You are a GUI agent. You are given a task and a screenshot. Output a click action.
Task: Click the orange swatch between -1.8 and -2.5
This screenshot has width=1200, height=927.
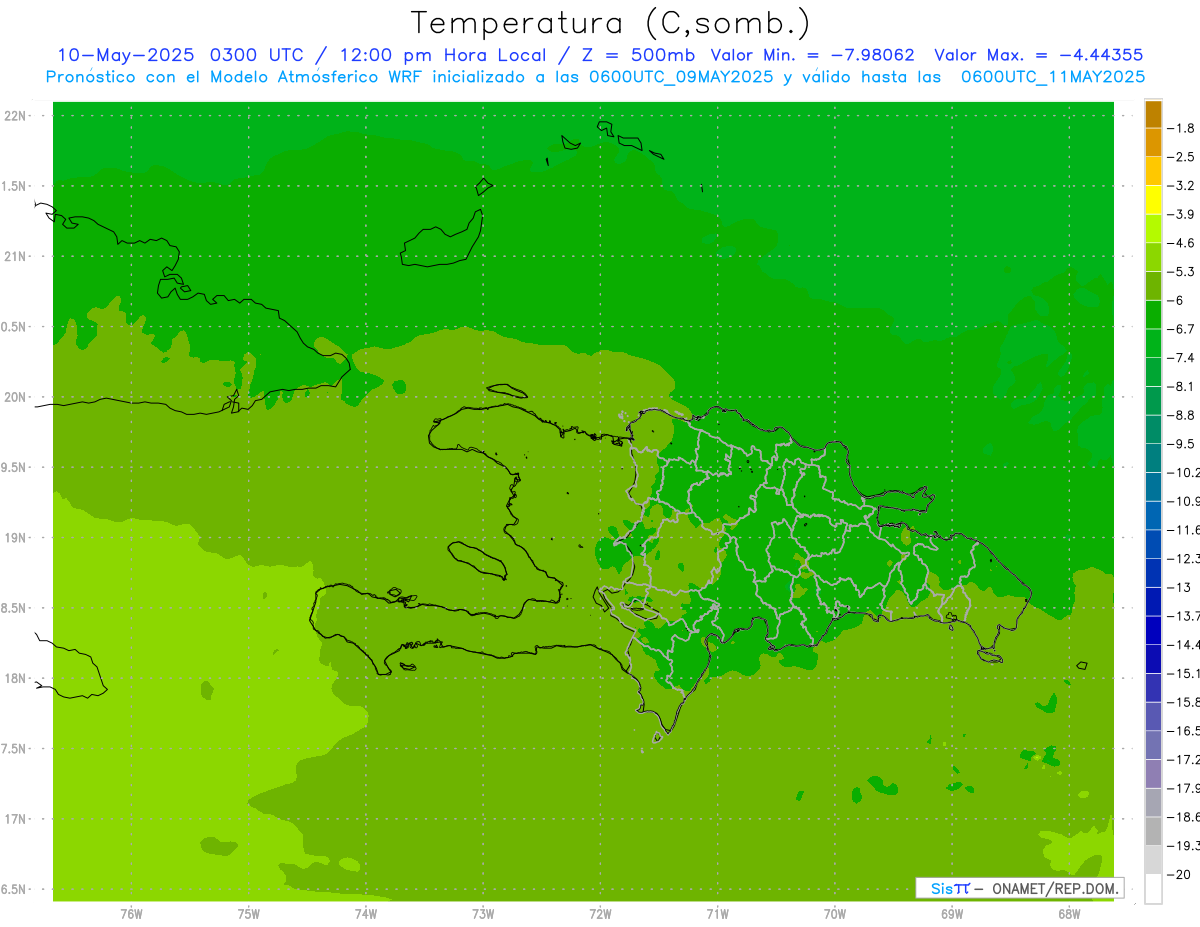click(x=1153, y=142)
